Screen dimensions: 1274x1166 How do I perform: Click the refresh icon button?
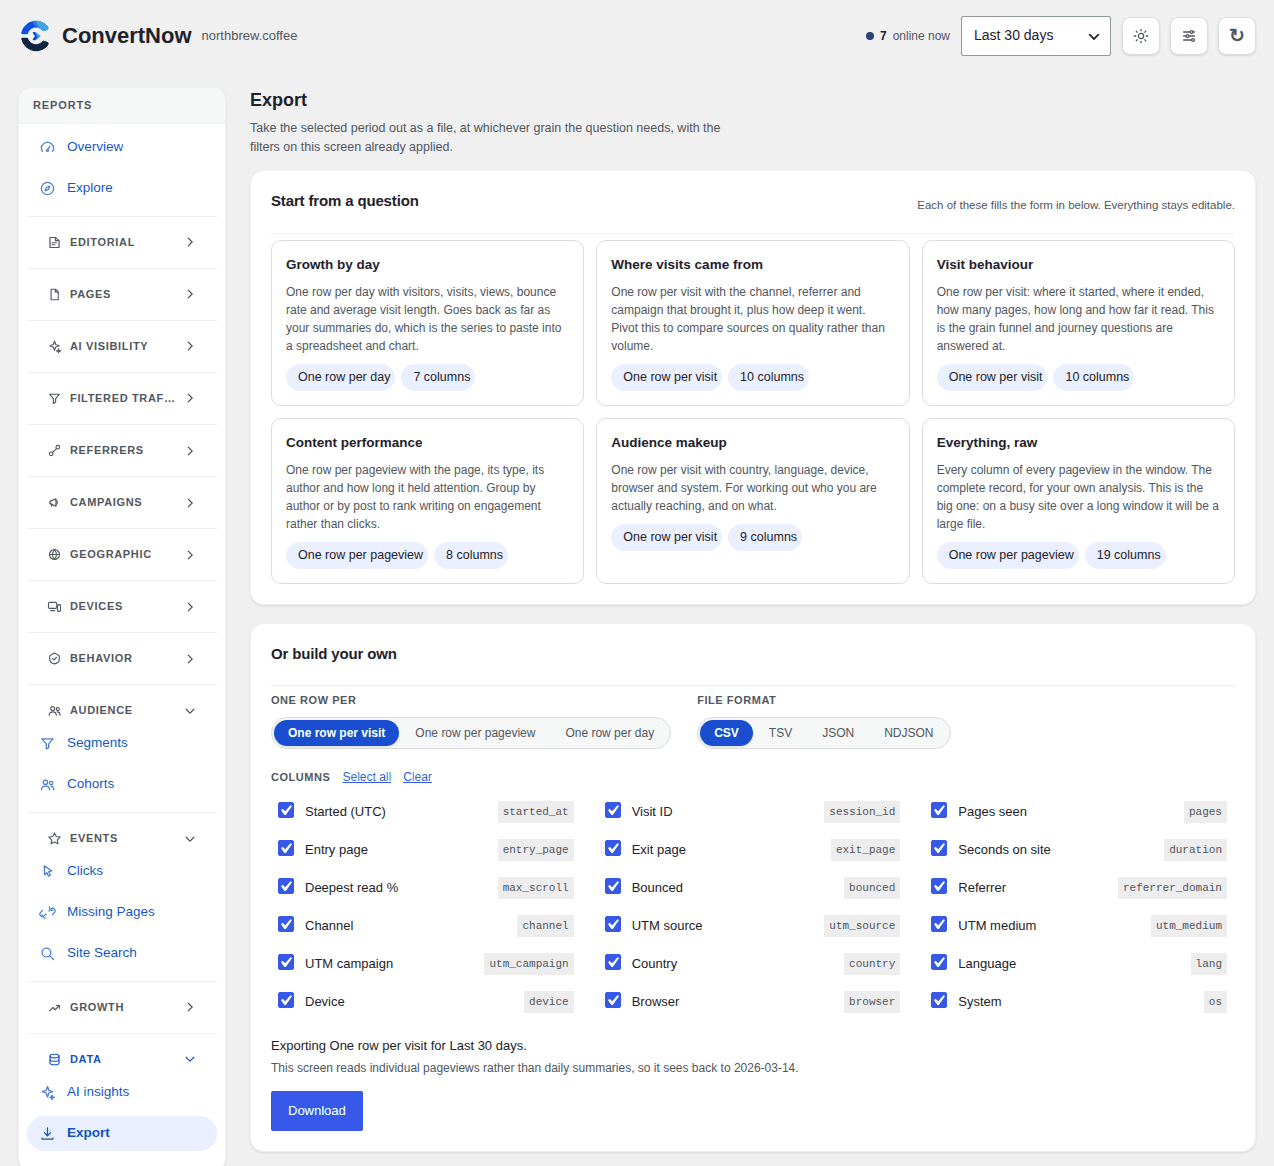[x=1237, y=36]
